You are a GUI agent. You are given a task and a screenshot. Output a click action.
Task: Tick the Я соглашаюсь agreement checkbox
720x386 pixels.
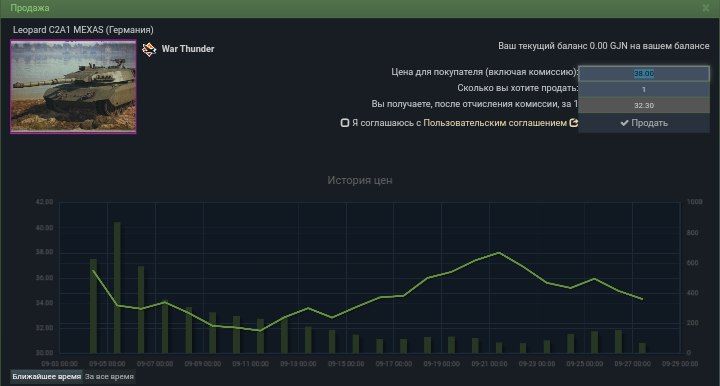click(345, 123)
